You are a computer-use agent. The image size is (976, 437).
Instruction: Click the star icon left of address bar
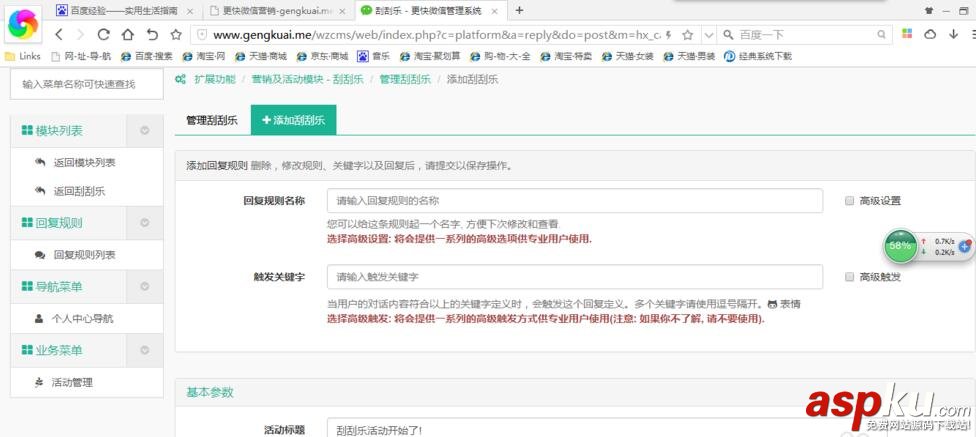pos(176,35)
